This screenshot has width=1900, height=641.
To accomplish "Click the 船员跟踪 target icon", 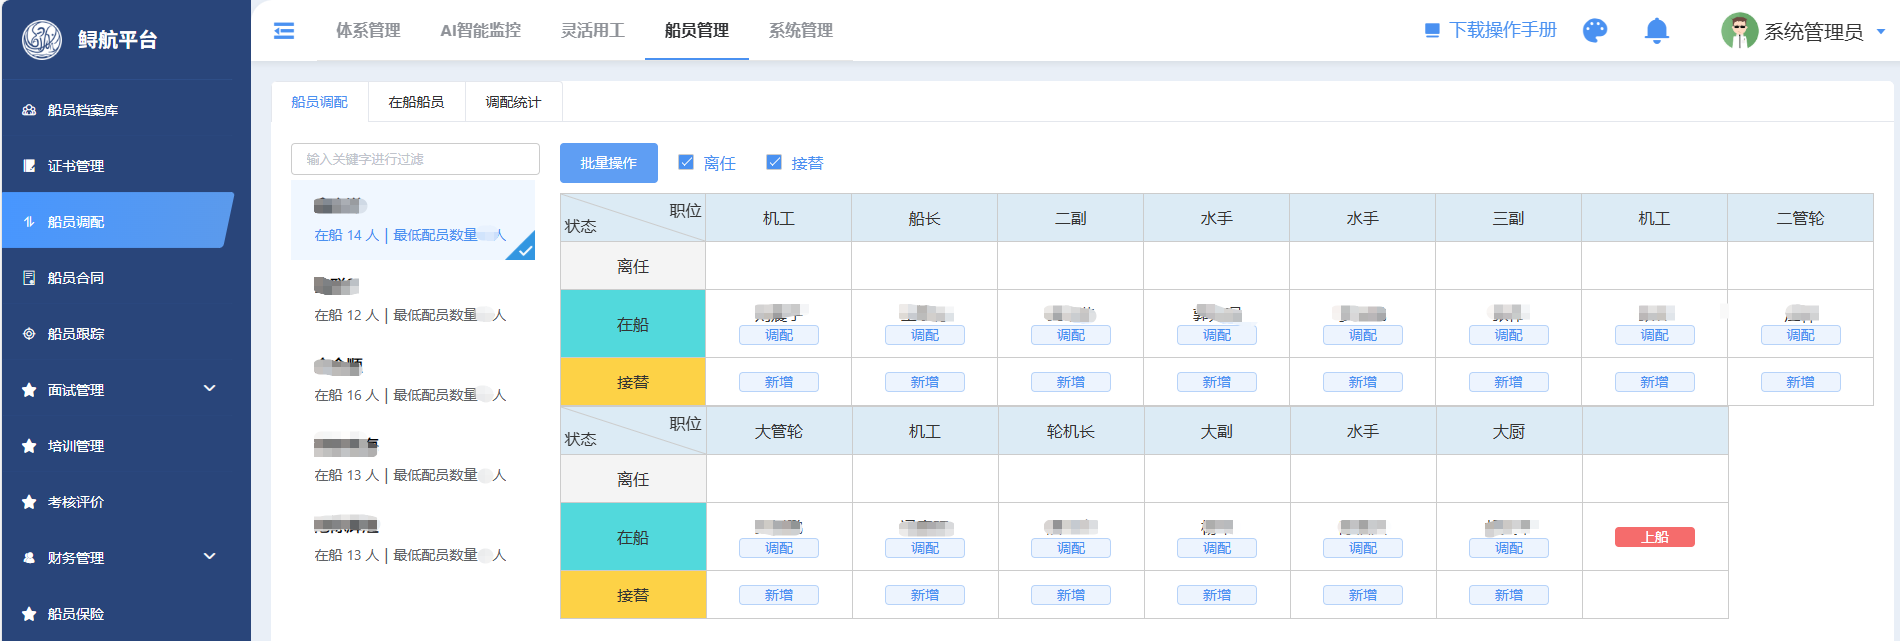I will pyautogui.click(x=29, y=334).
